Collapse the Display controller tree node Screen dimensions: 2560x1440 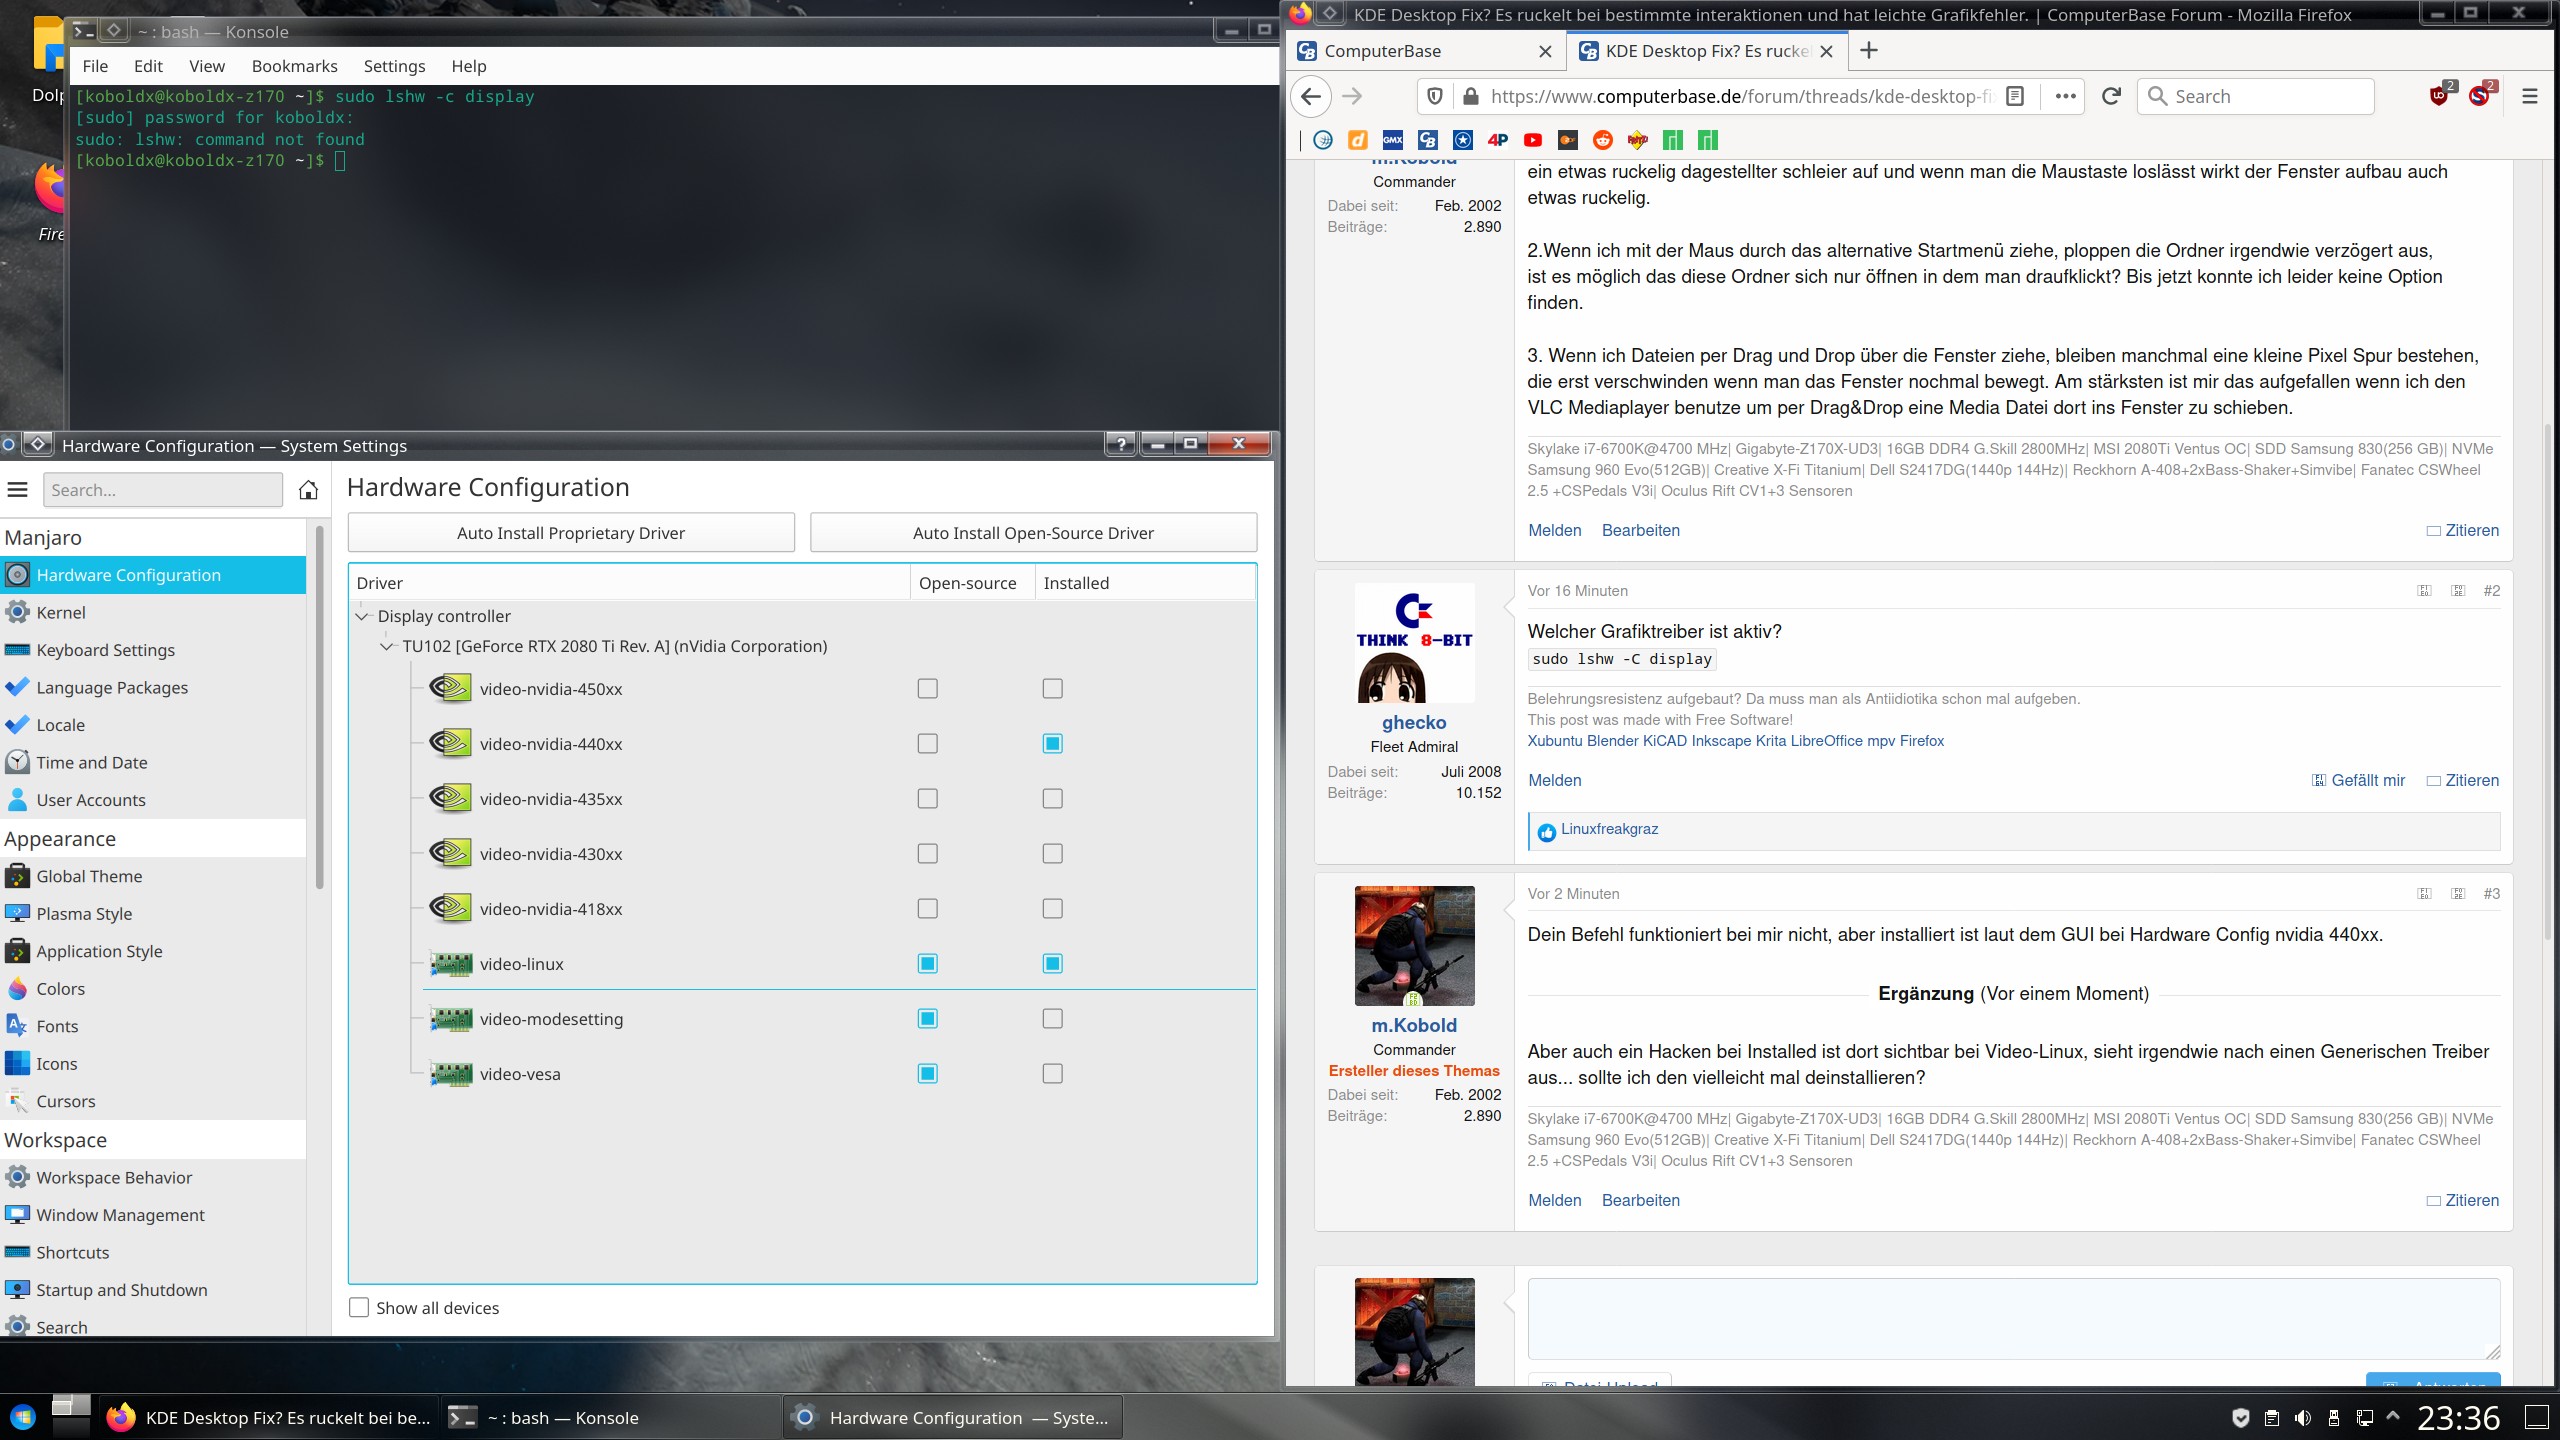click(x=362, y=616)
